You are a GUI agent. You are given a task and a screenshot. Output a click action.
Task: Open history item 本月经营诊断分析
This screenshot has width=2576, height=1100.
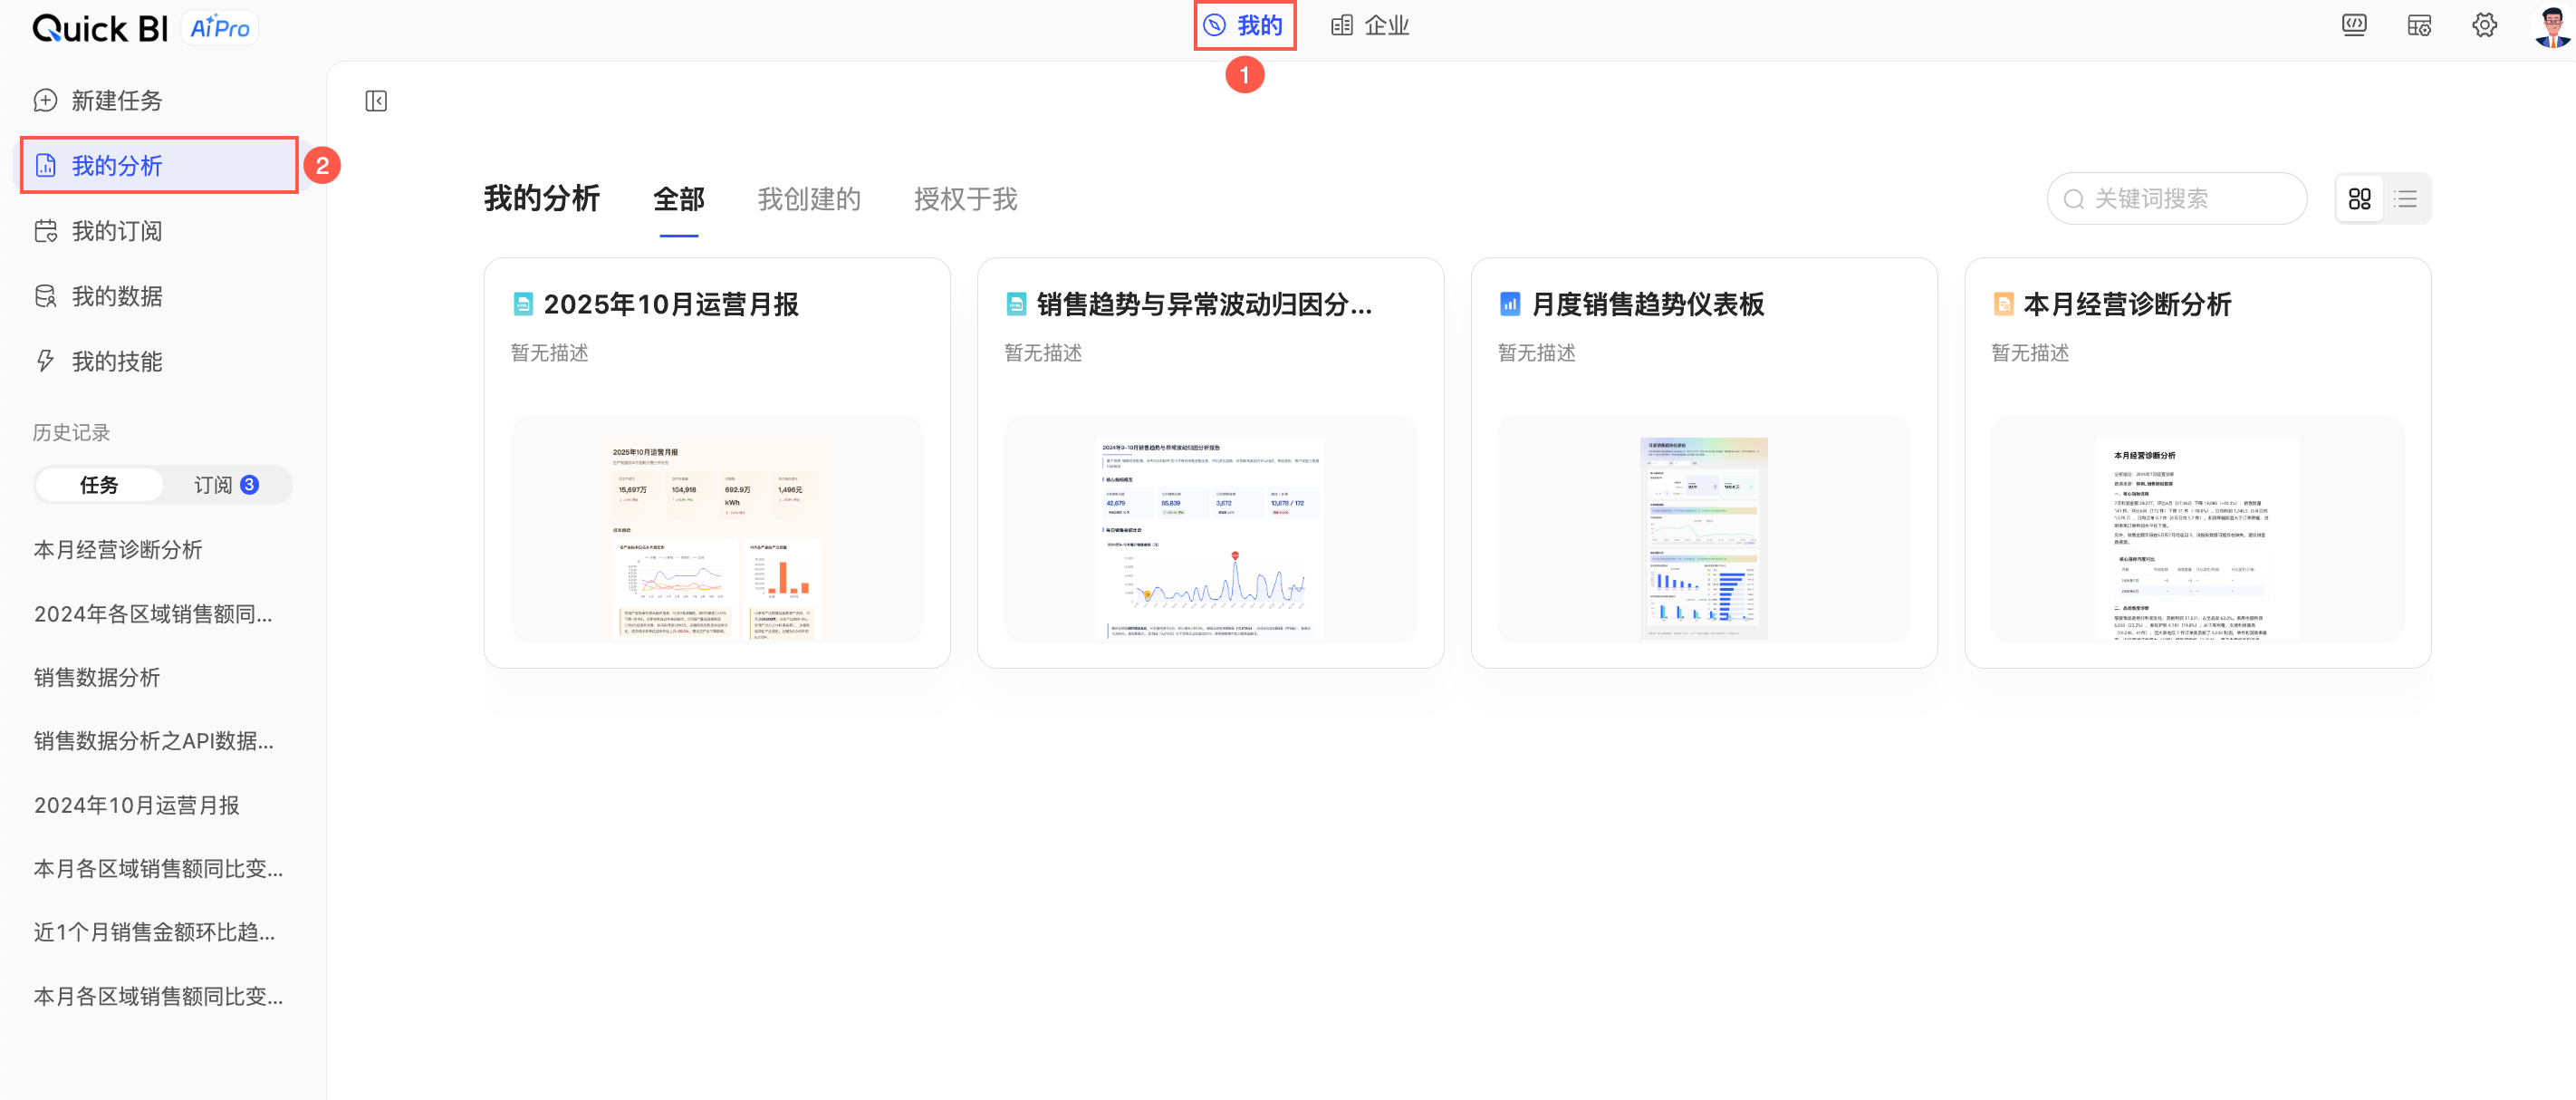(x=118, y=550)
